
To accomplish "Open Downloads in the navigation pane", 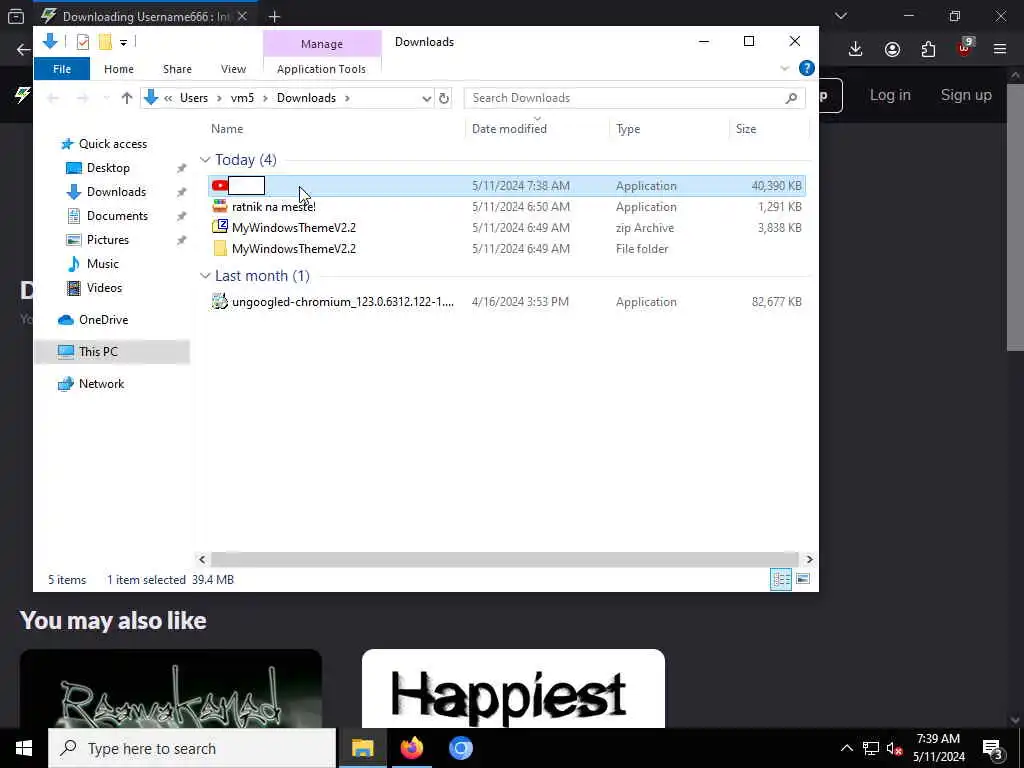I will (x=116, y=192).
